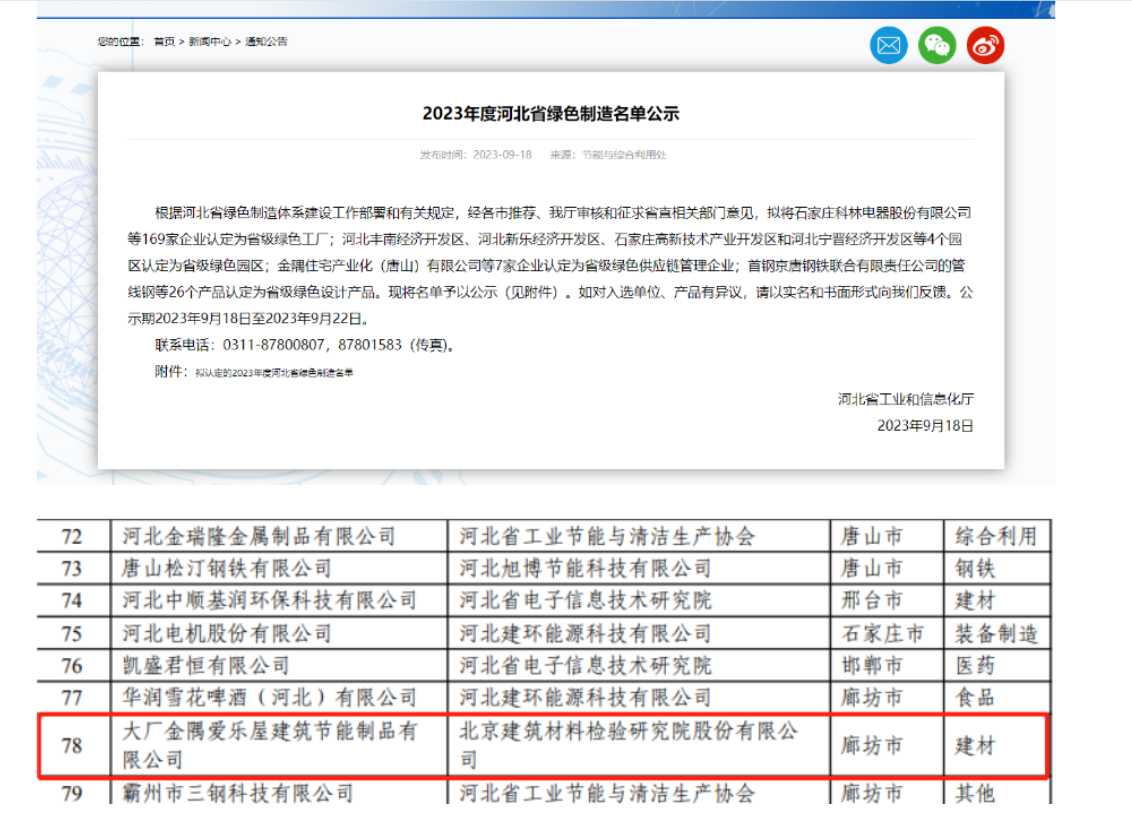
Task: Select 北京建筑材料检验研究院股份有限公司 cell
Action: (x=639, y=745)
